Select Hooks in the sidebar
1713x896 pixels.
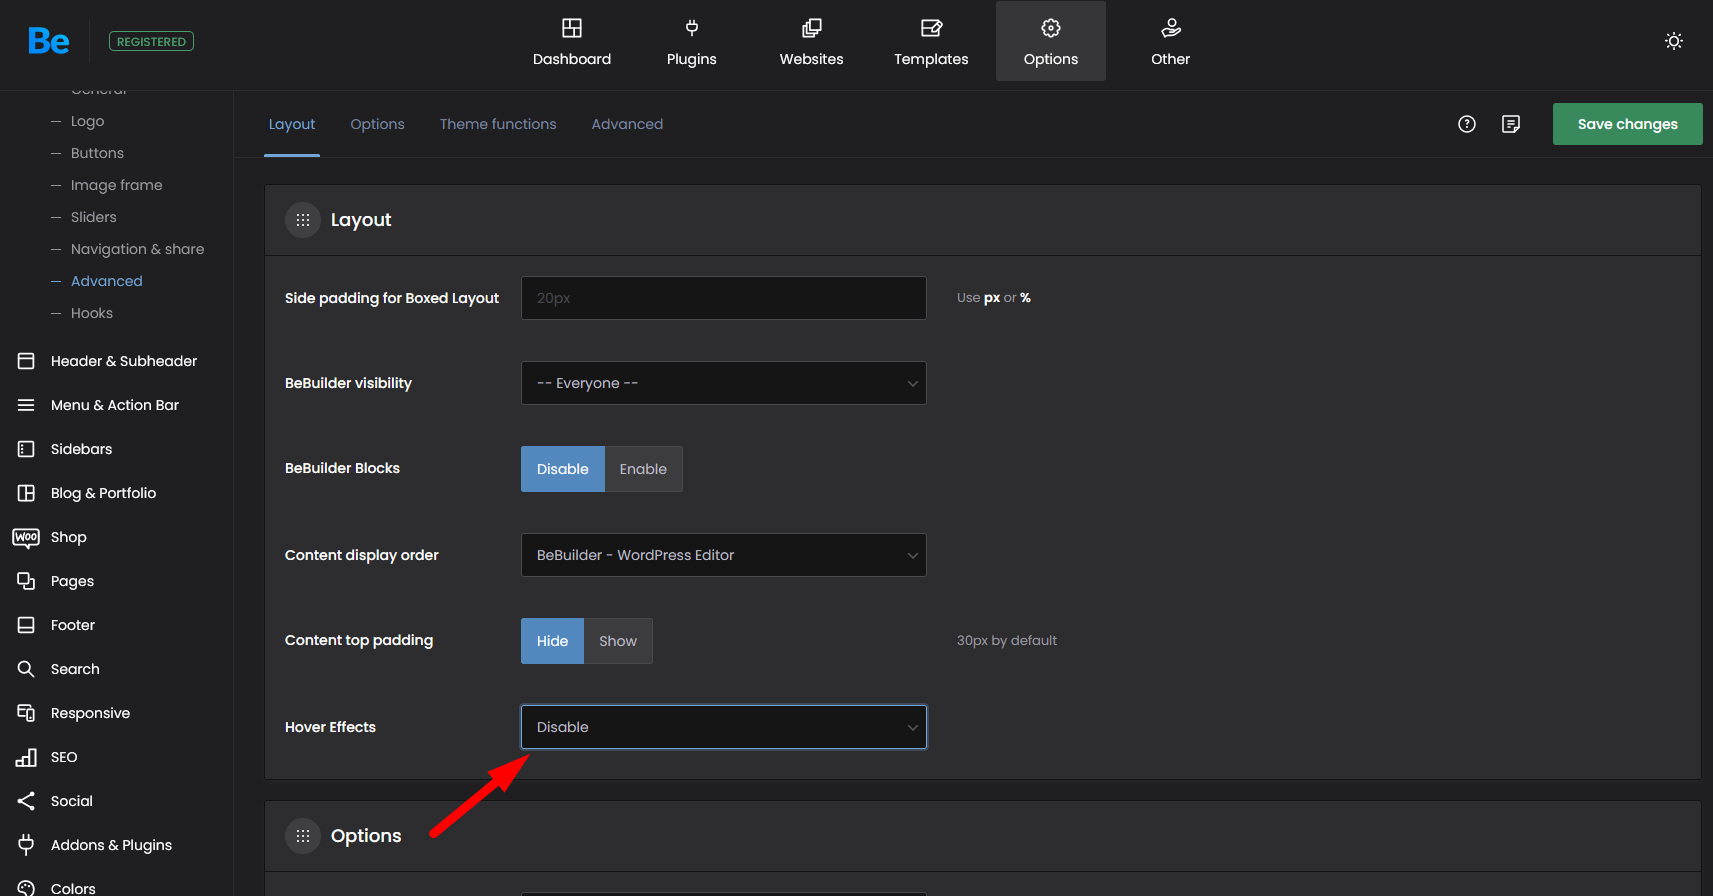pyautogui.click(x=91, y=313)
